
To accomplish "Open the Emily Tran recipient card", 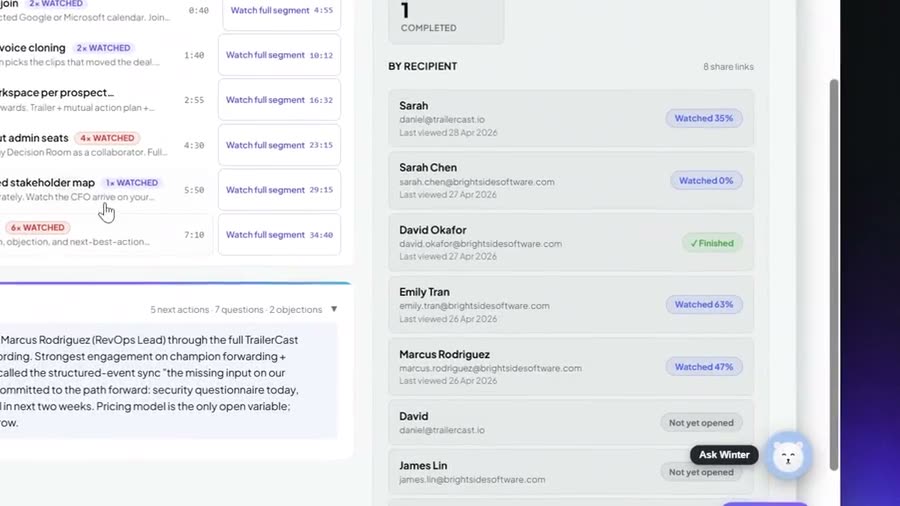I will pyautogui.click(x=571, y=305).
